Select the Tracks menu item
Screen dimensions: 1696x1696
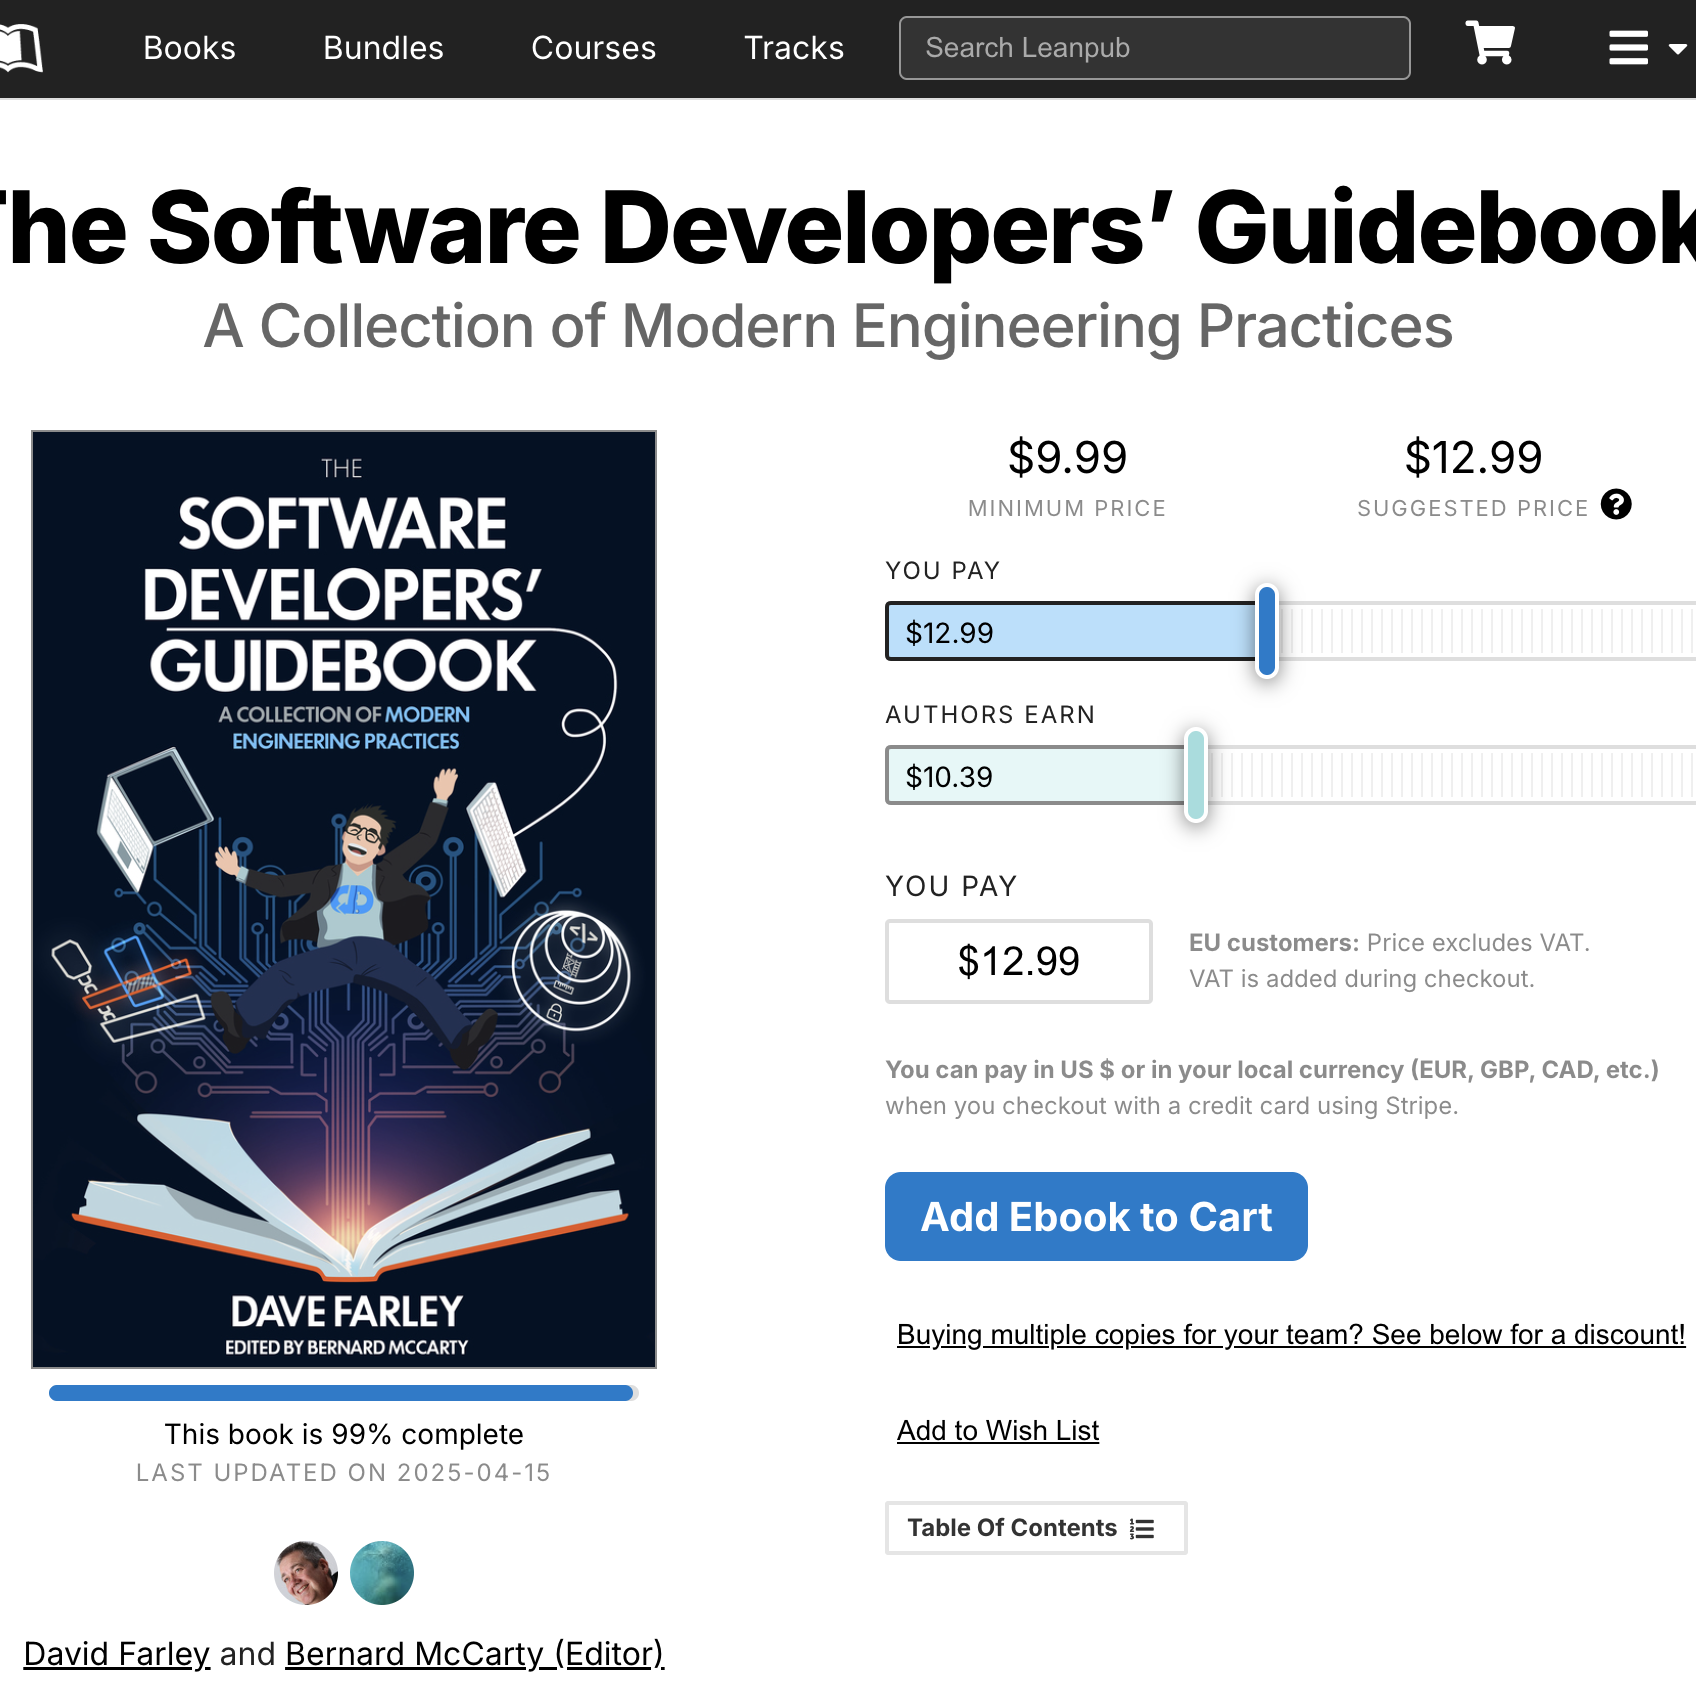click(x=793, y=47)
